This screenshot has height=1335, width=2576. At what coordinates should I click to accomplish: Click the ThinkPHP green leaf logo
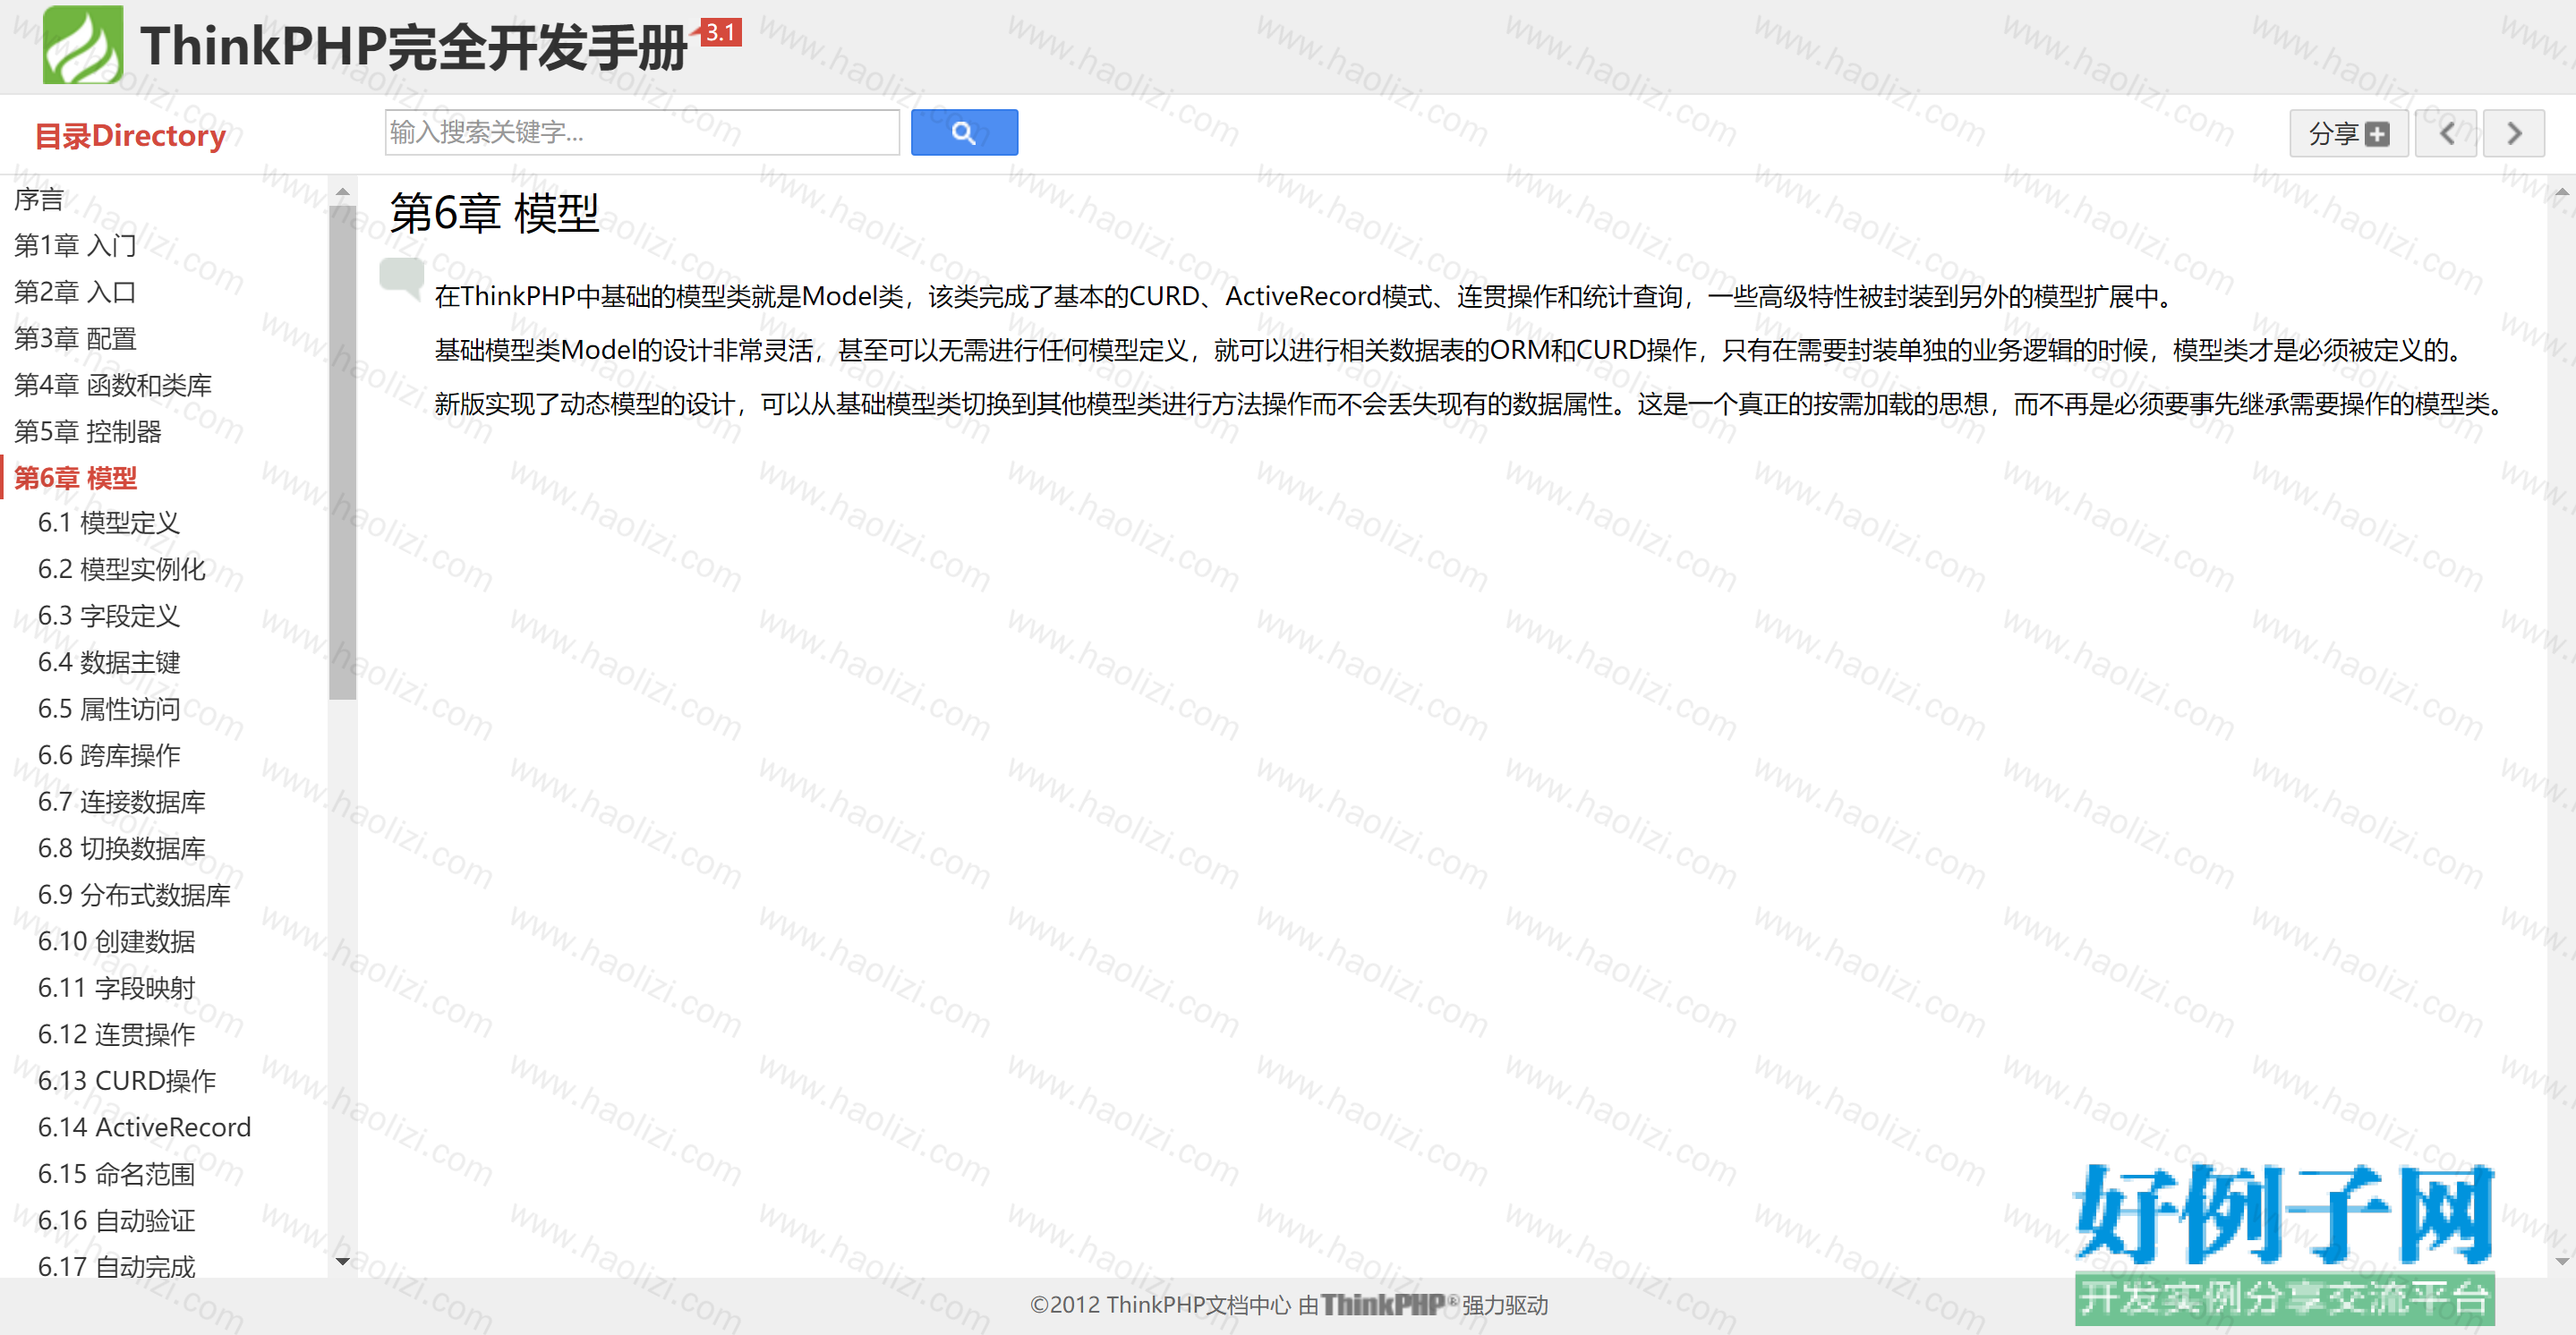click(x=83, y=45)
